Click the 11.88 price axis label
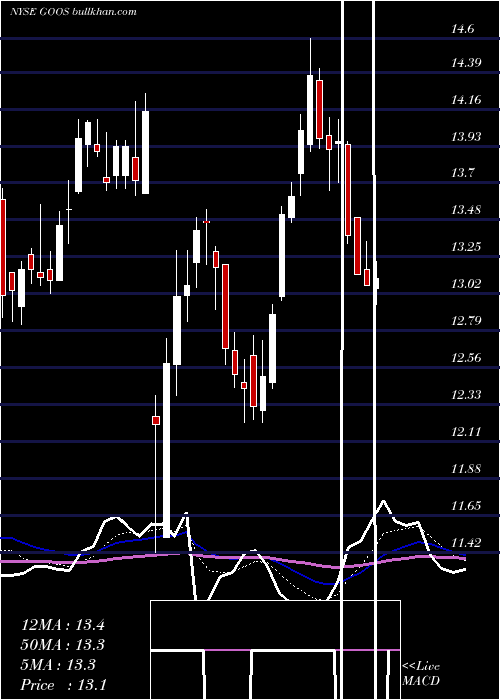The height and width of the screenshot is (700, 500). click(466, 469)
